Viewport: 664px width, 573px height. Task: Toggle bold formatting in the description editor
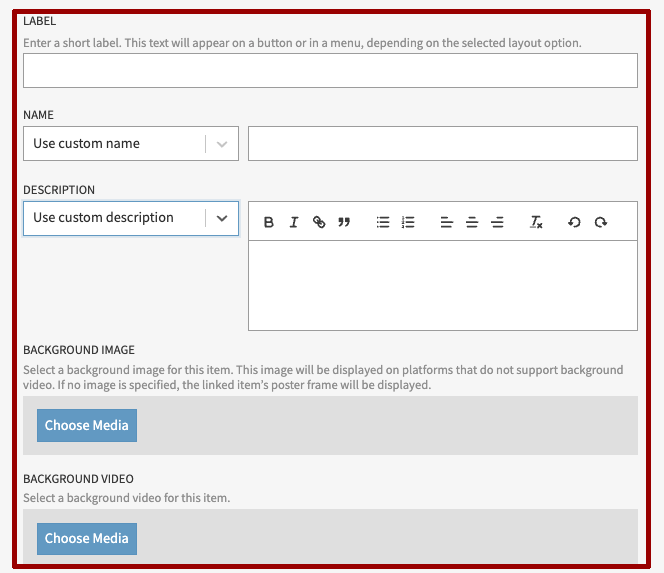269,222
